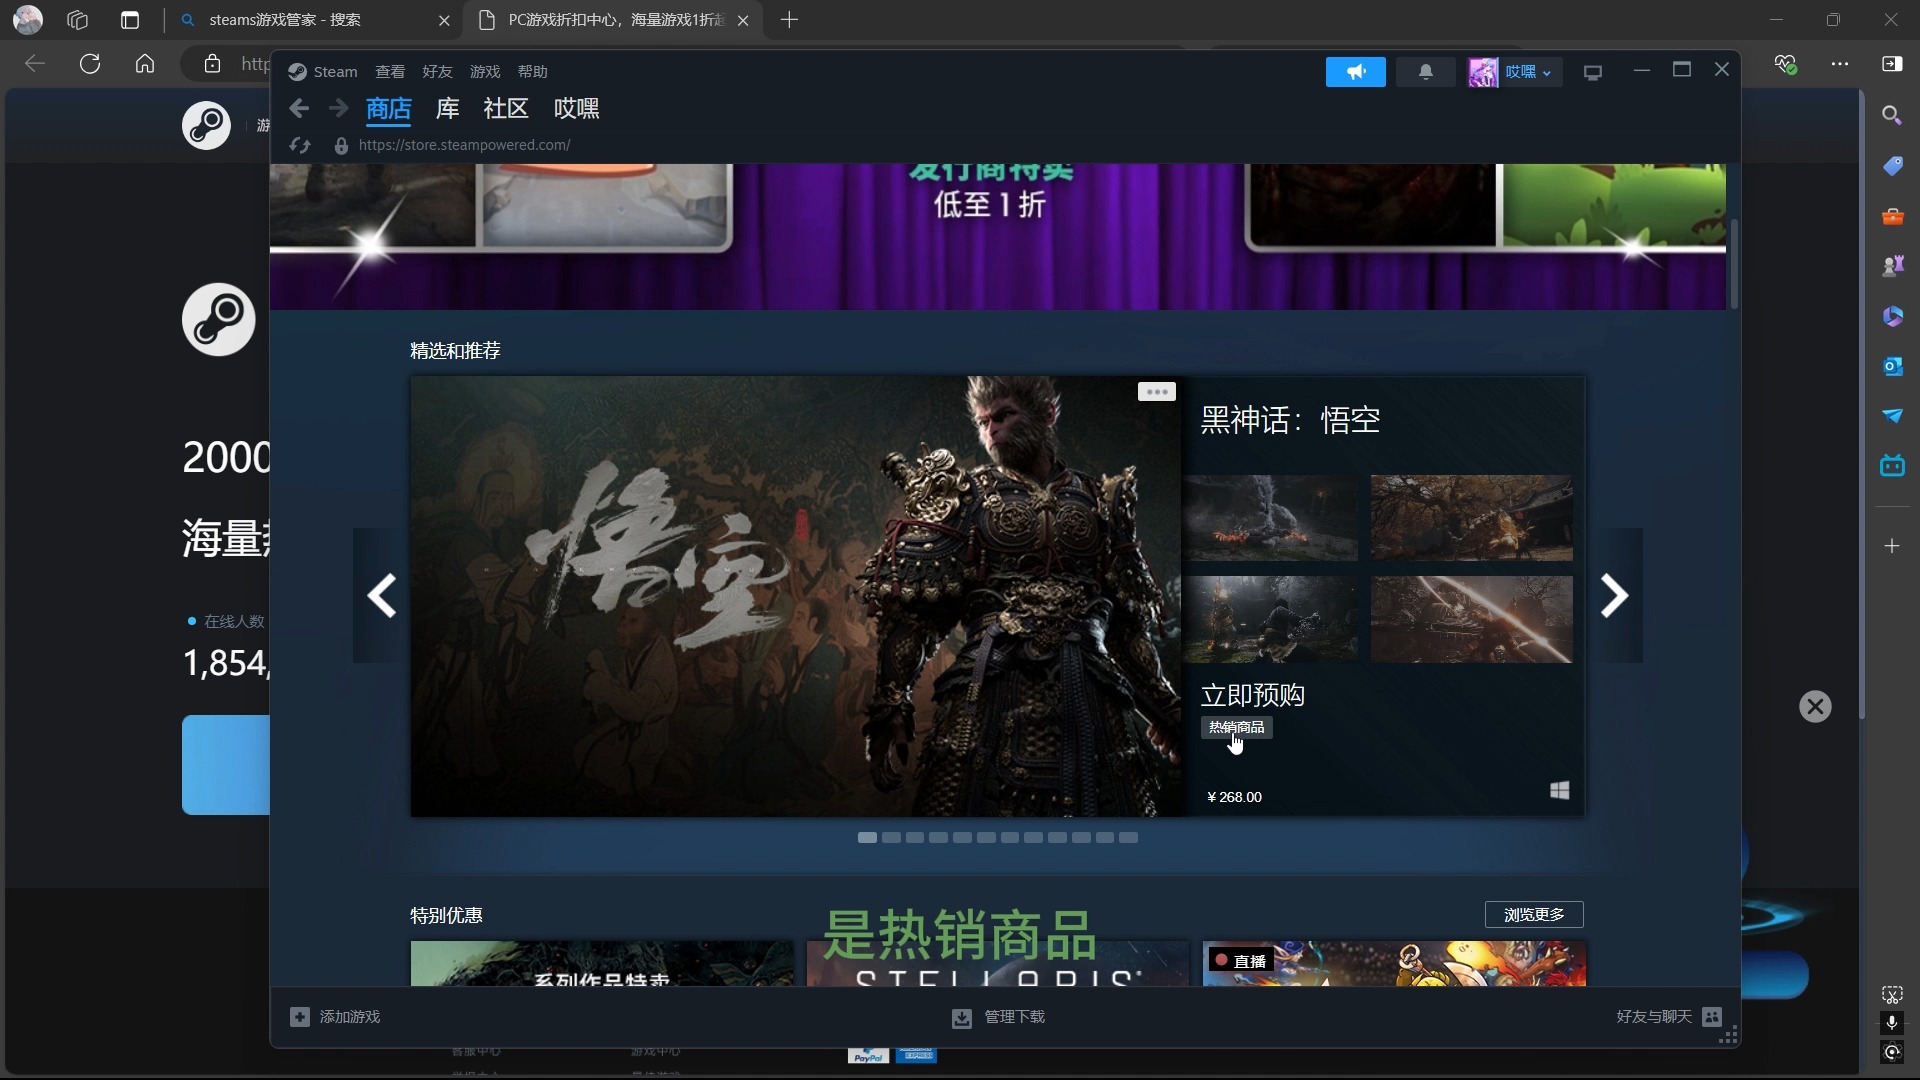The image size is (1920, 1080).
Task: Go back using Steam's back arrow
Action: coord(298,108)
